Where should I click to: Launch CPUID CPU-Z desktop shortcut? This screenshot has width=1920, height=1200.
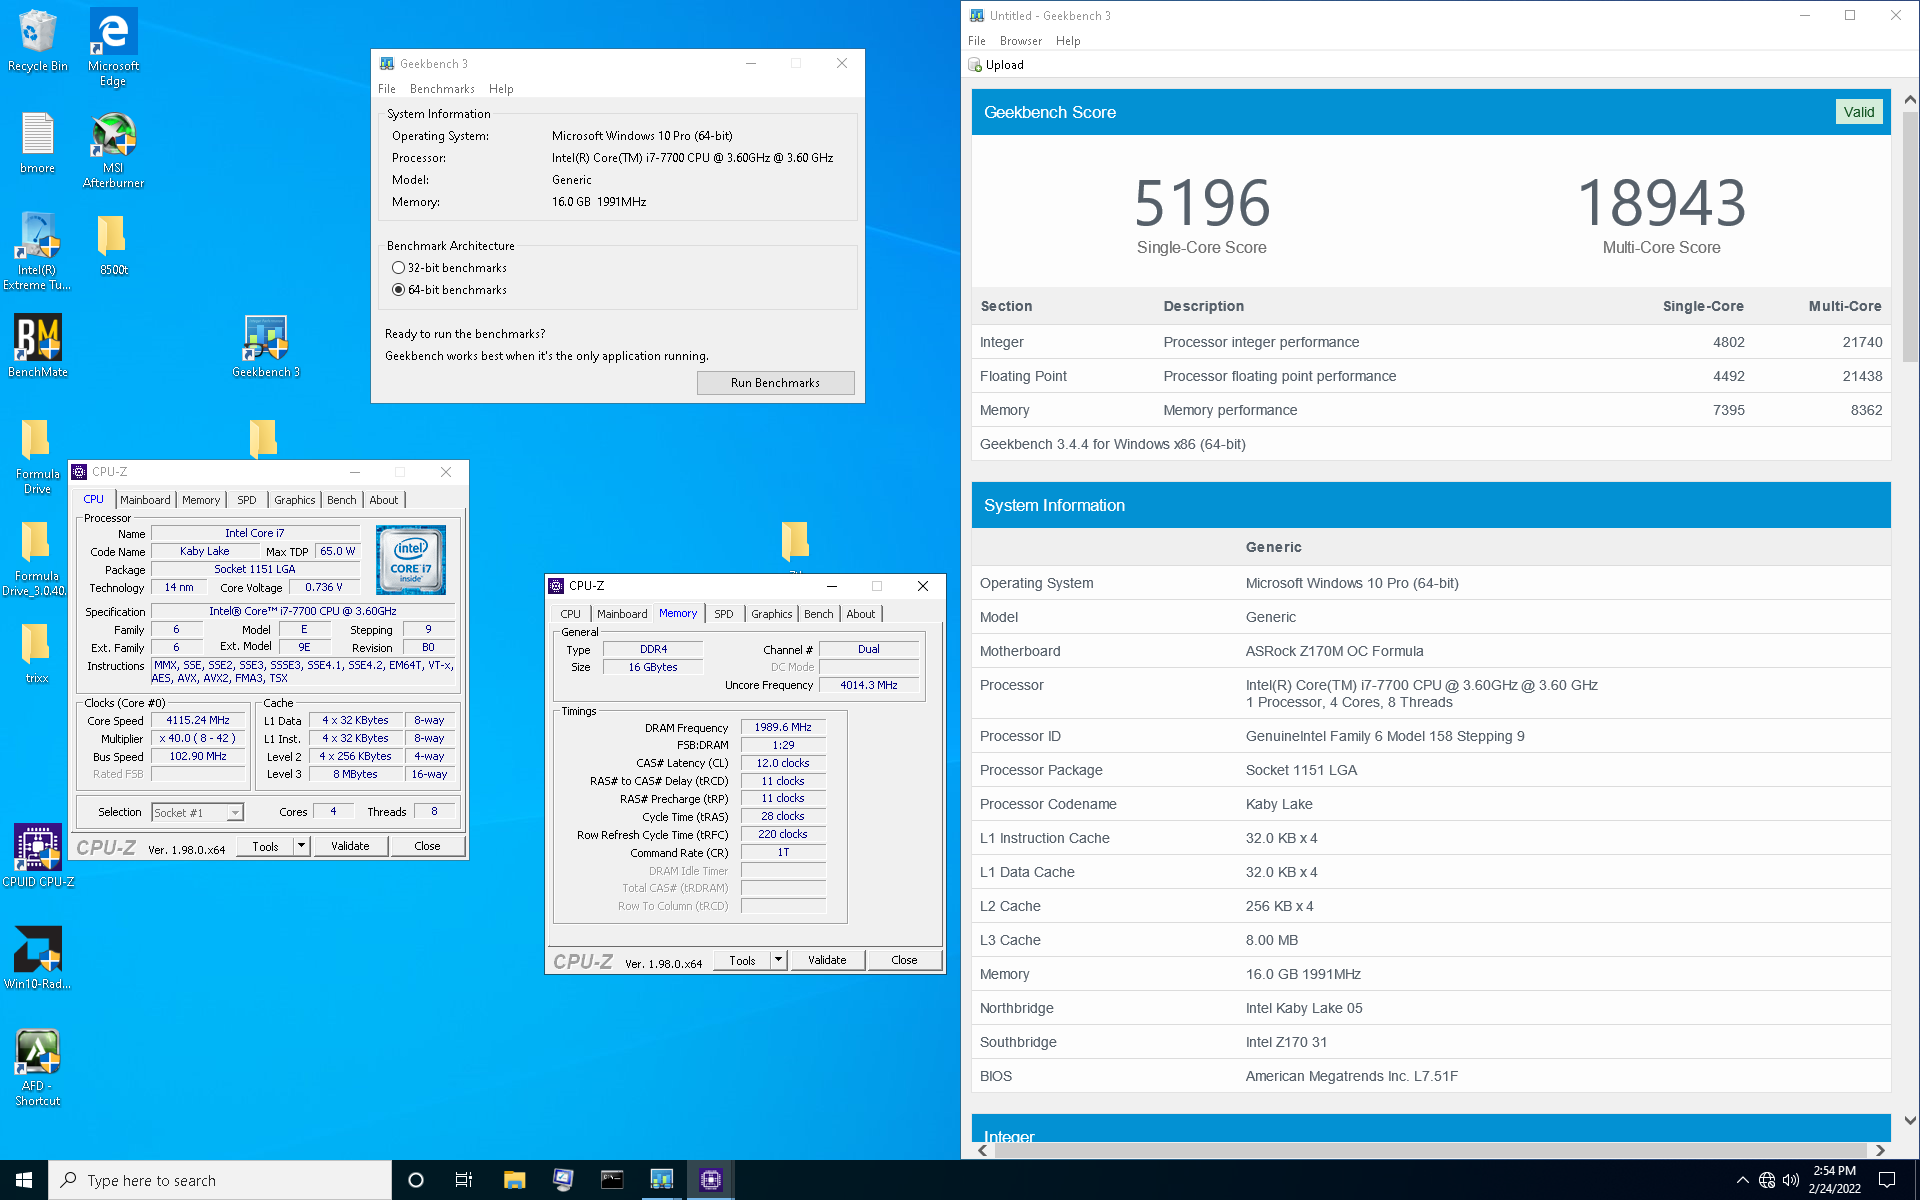coord(38,855)
